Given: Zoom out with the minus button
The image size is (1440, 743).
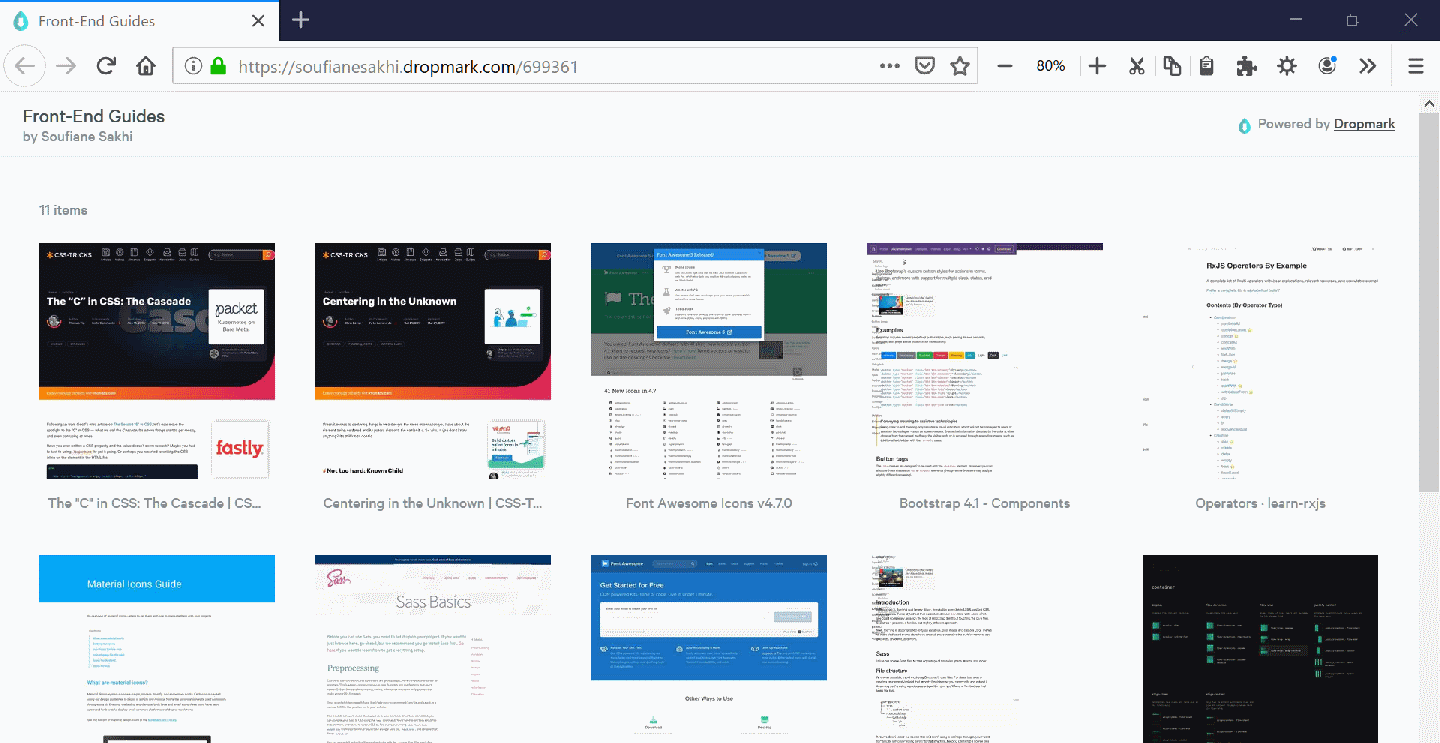Looking at the screenshot, I should (1006, 66).
